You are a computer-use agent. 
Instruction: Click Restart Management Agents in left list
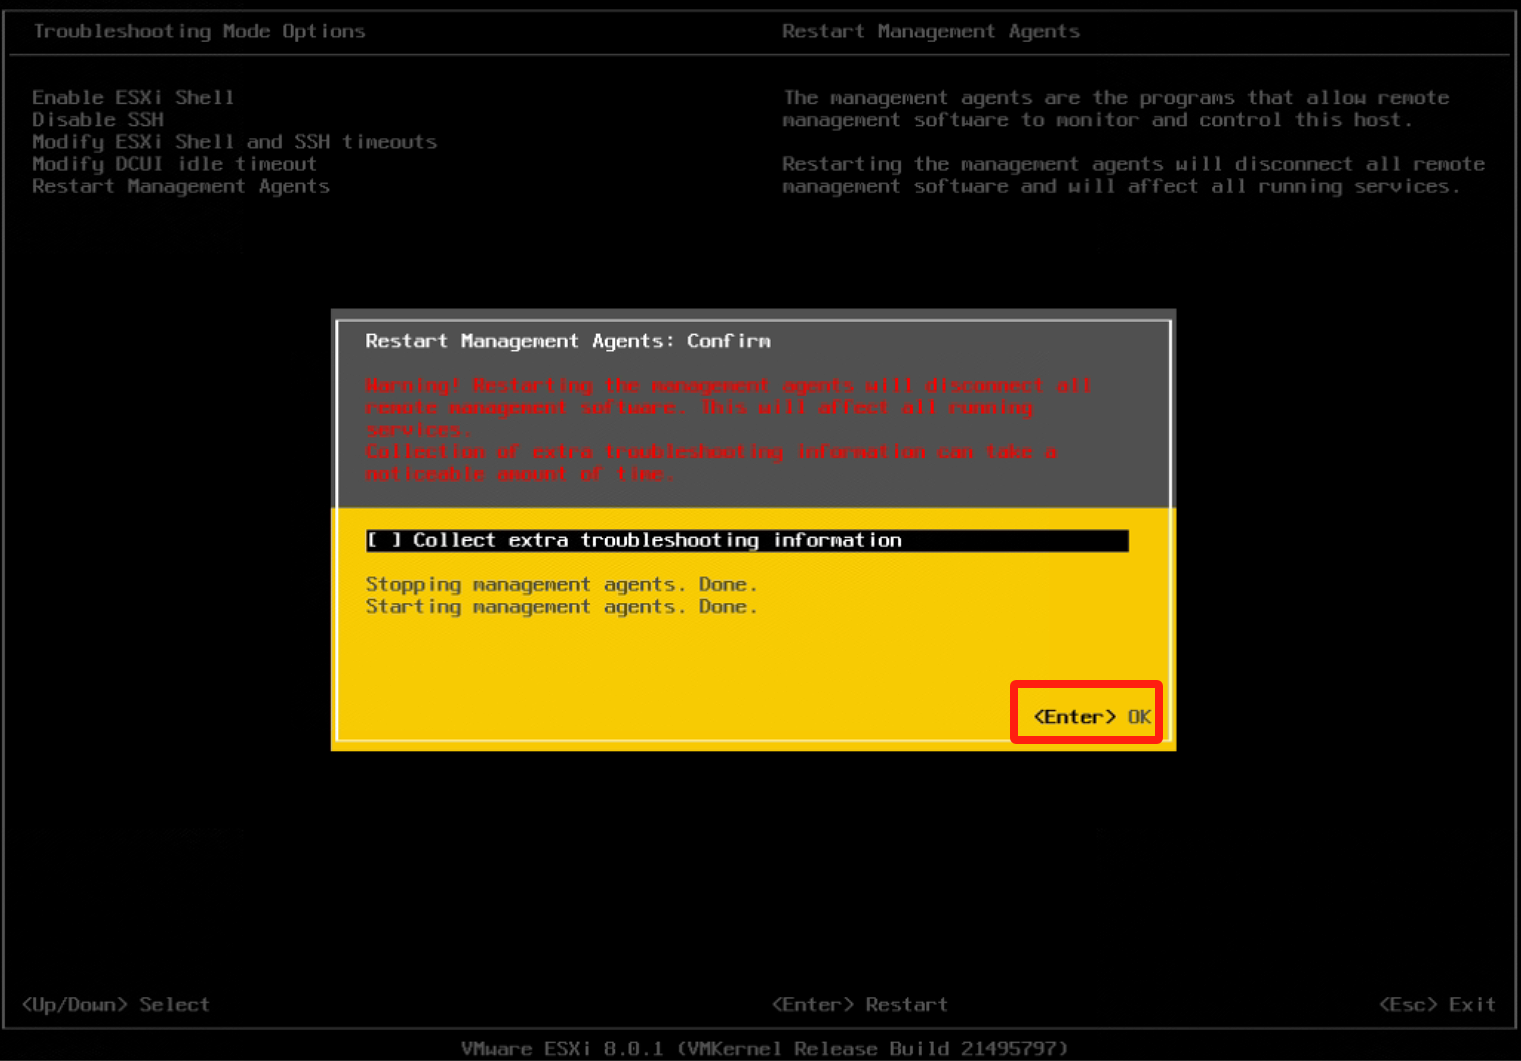180,186
